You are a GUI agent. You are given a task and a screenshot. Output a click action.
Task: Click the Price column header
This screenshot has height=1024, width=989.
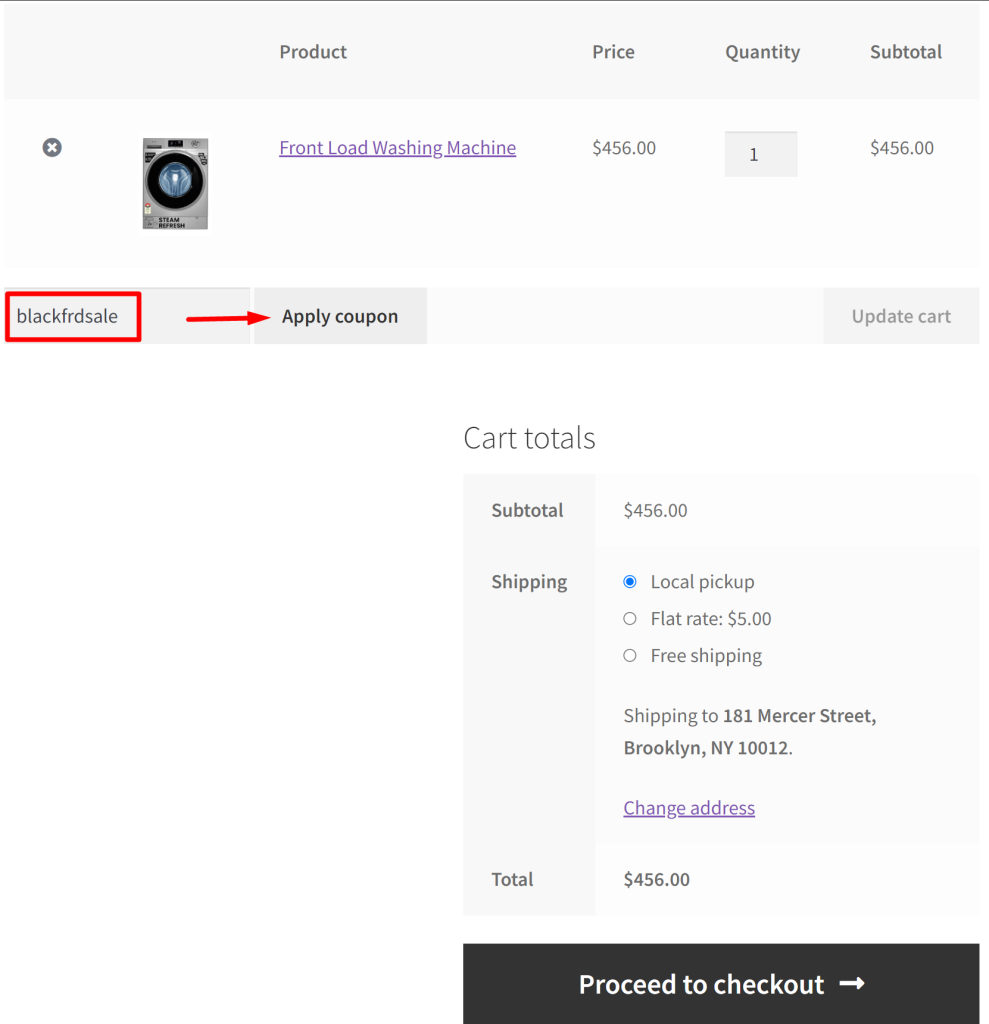click(613, 52)
